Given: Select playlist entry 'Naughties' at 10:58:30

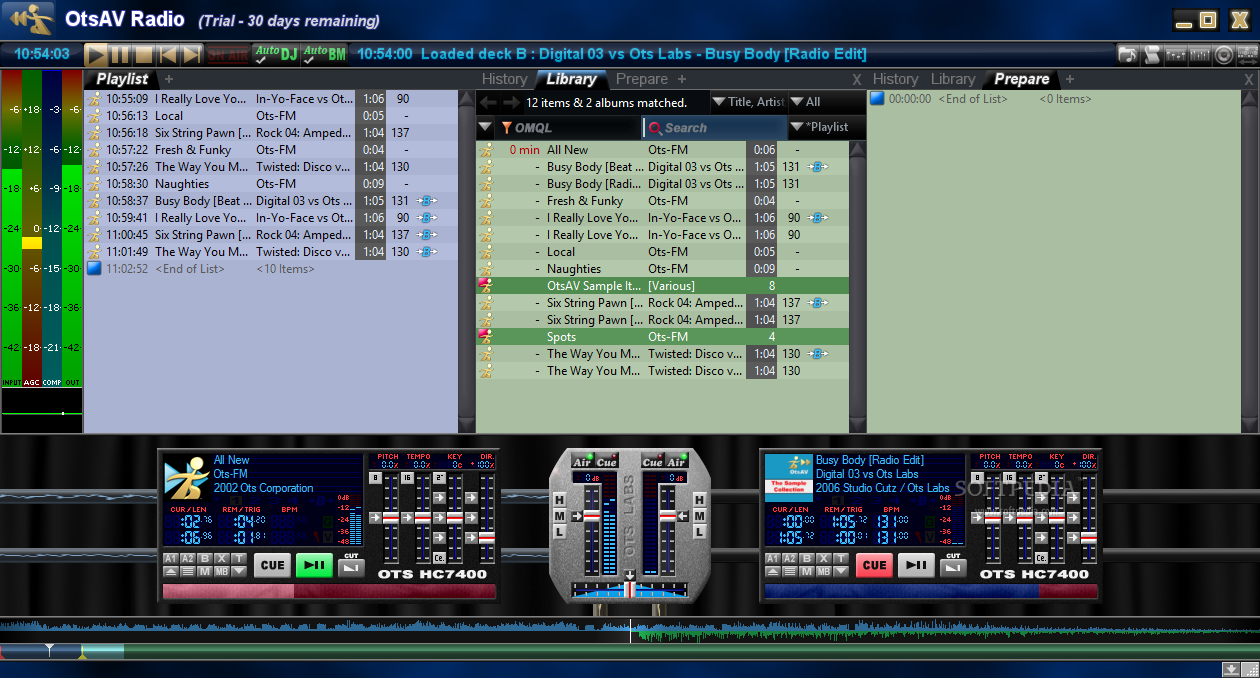Looking at the screenshot, I should (270, 184).
